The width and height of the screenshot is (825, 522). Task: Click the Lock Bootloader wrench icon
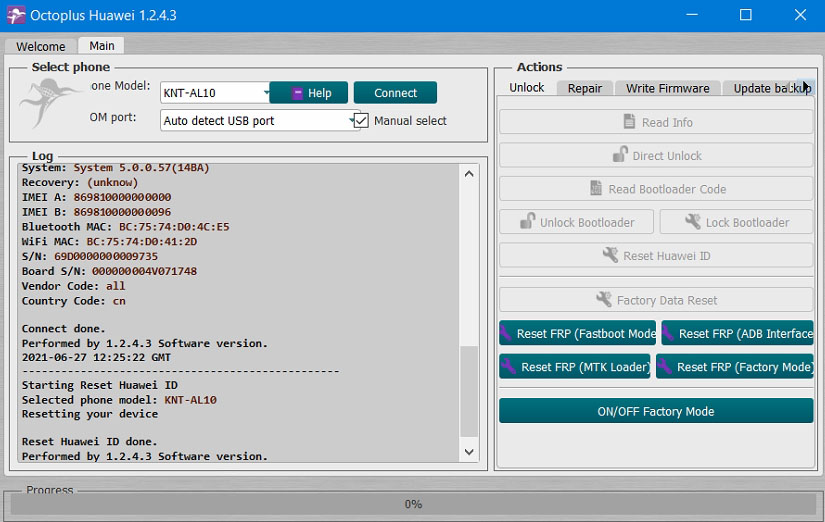coord(693,222)
